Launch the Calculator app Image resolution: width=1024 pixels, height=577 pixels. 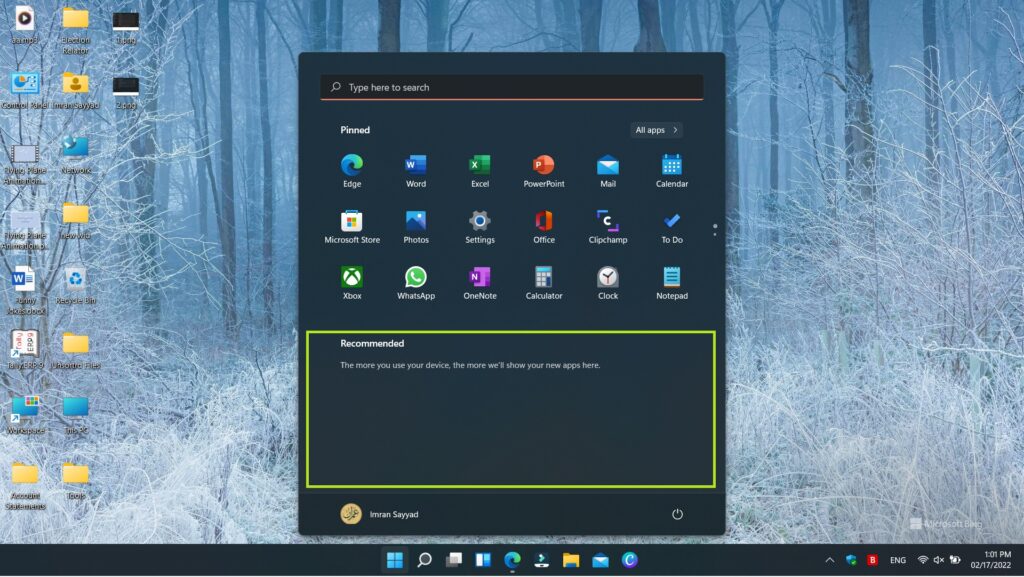coord(543,283)
